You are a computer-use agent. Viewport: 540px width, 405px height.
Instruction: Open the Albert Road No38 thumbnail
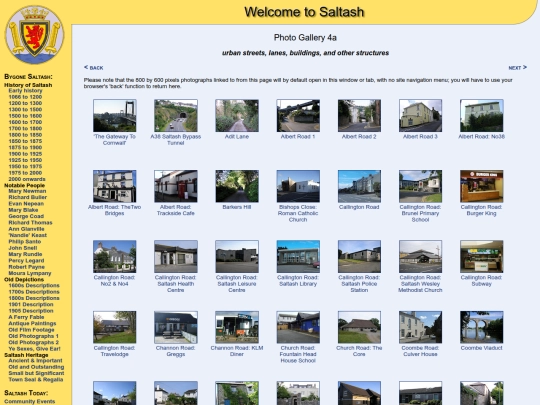pyautogui.click(x=481, y=116)
